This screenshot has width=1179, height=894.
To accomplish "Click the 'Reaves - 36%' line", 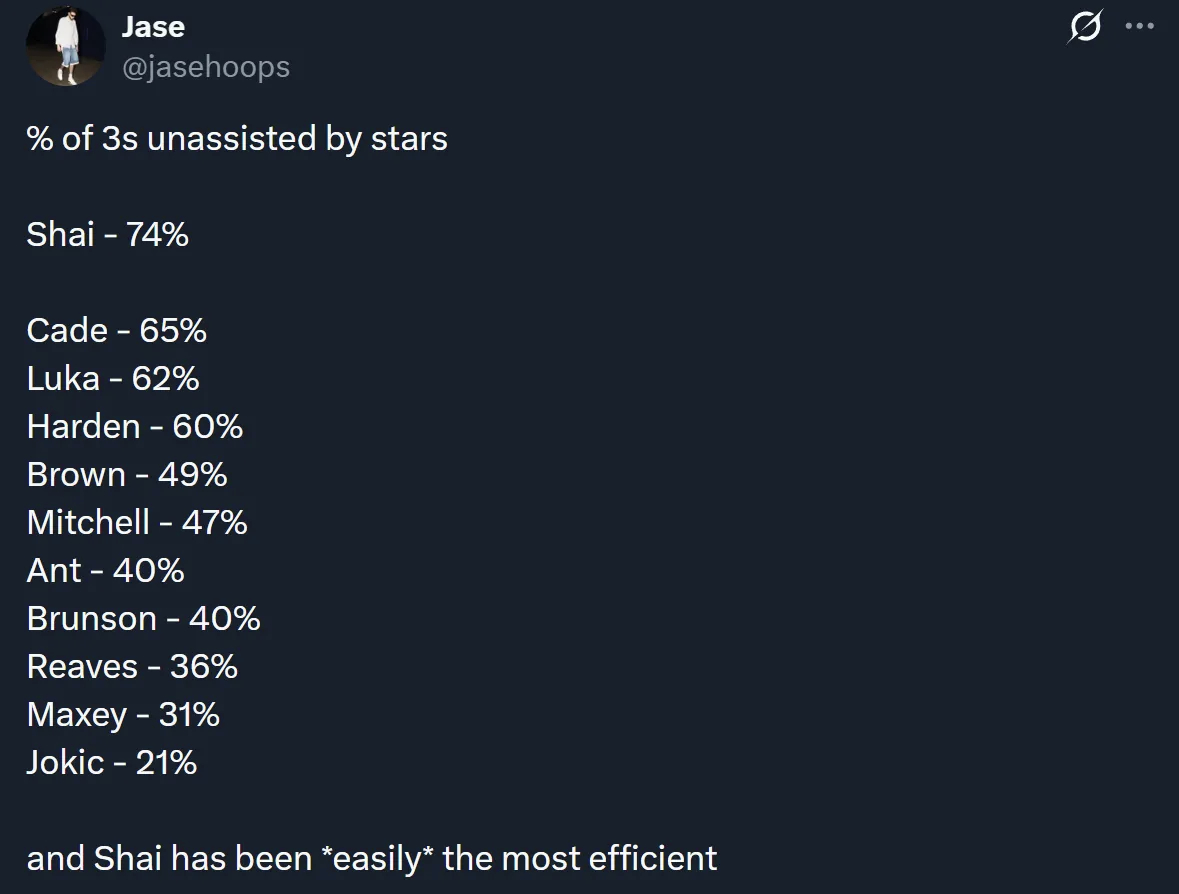I will [133, 666].
